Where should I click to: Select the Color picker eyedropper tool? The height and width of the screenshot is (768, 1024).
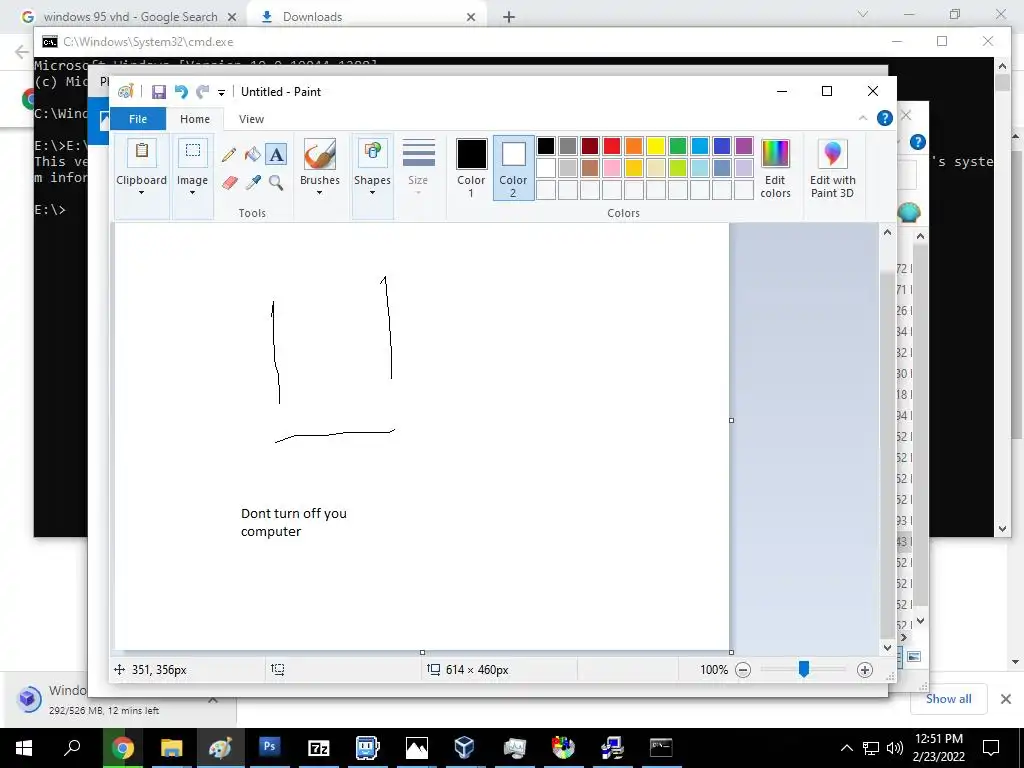253,183
